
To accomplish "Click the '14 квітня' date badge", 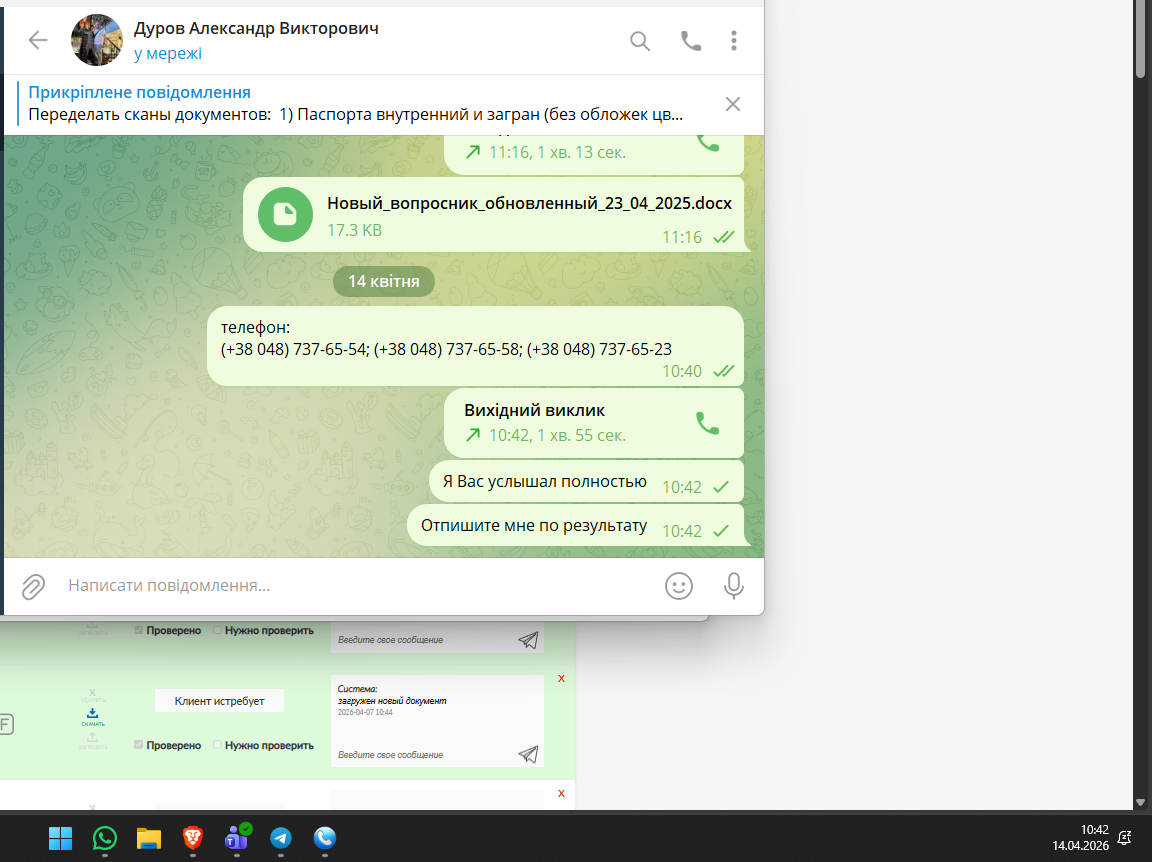I will click(x=384, y=281).
